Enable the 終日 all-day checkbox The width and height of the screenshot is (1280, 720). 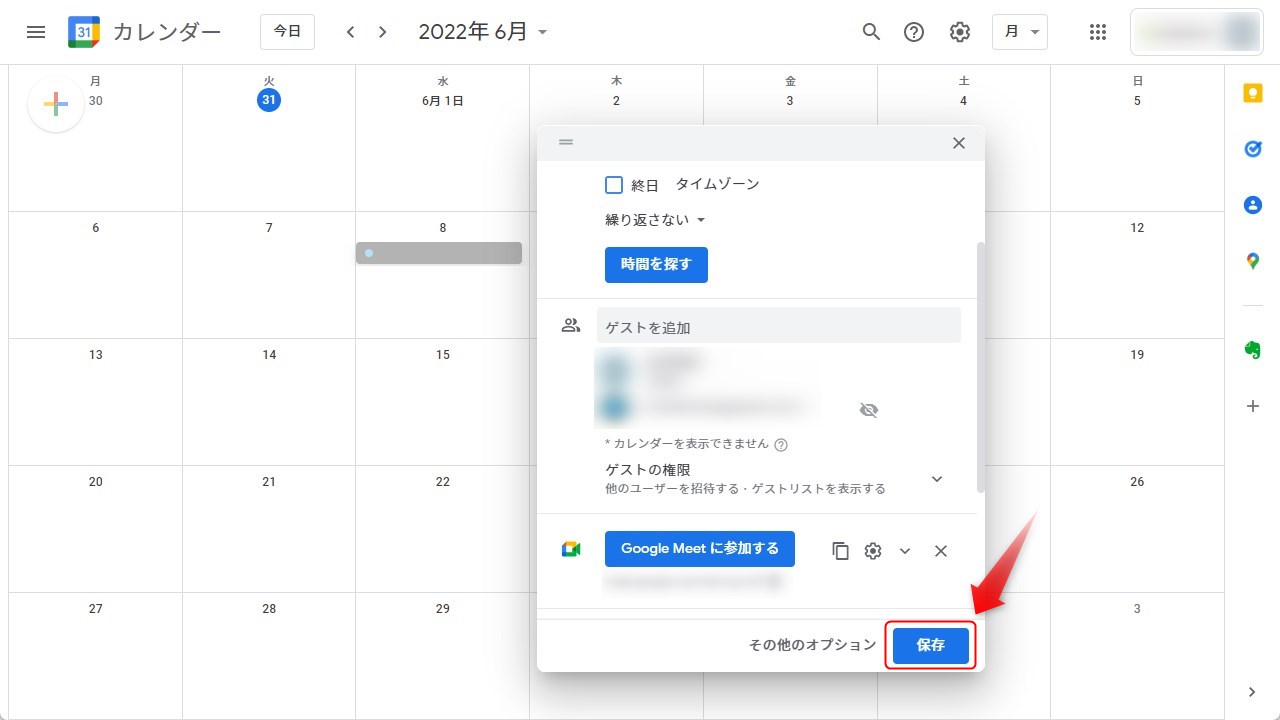coord(614,185)
